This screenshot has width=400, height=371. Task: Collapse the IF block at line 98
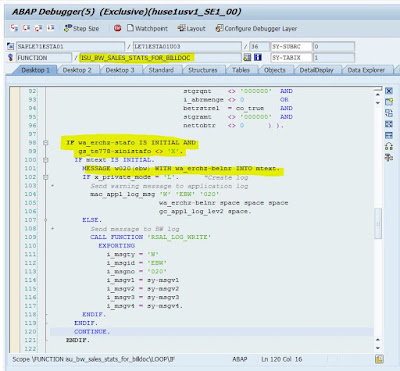point(46,143)
